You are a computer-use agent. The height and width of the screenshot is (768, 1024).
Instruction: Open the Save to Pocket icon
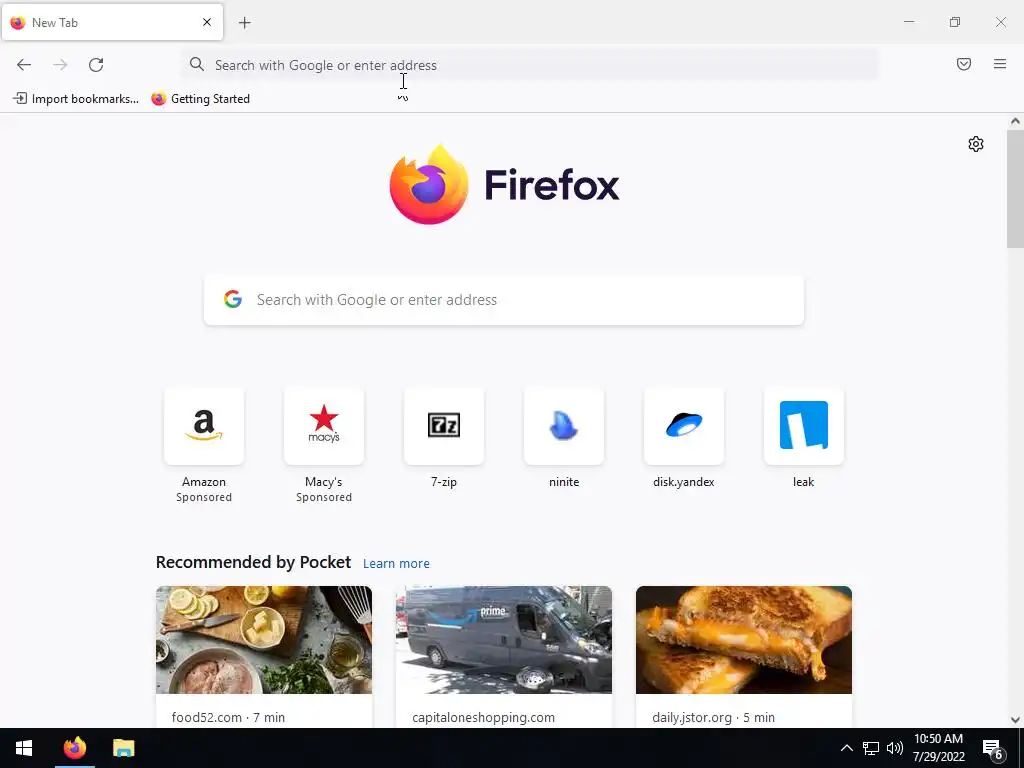pyautogui.click(x=964, y=64)
